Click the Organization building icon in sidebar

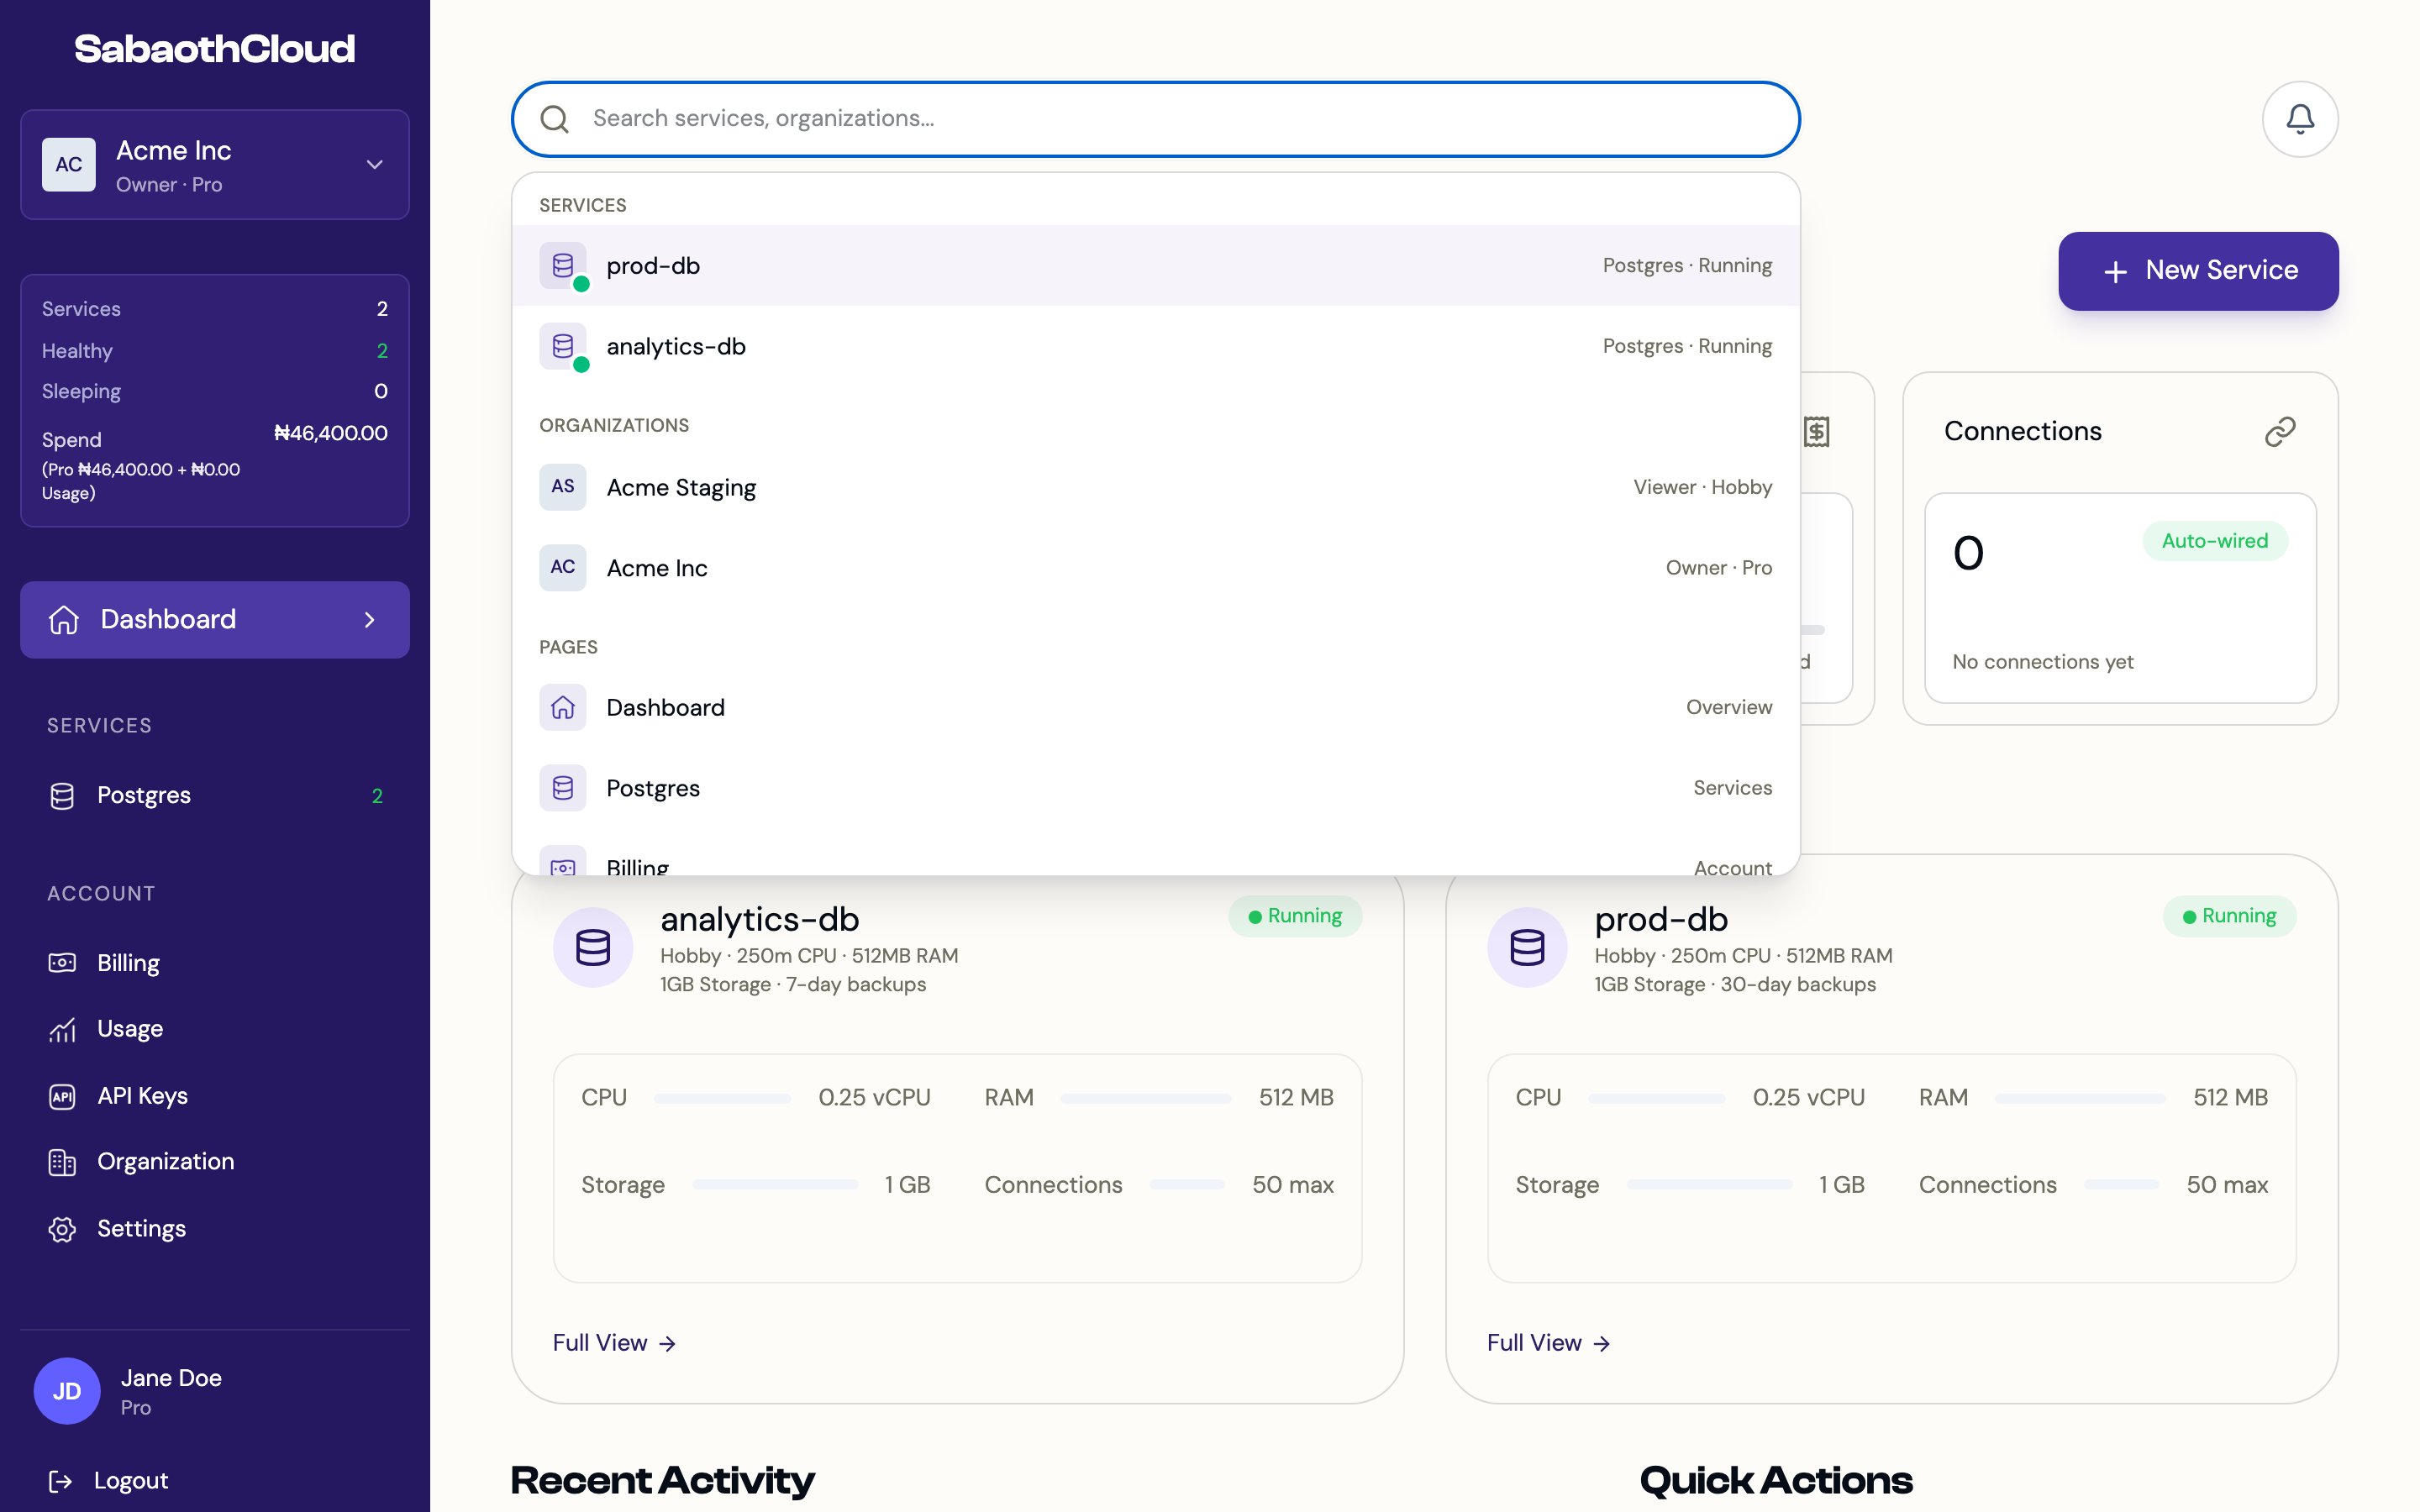coord(62,1162)
